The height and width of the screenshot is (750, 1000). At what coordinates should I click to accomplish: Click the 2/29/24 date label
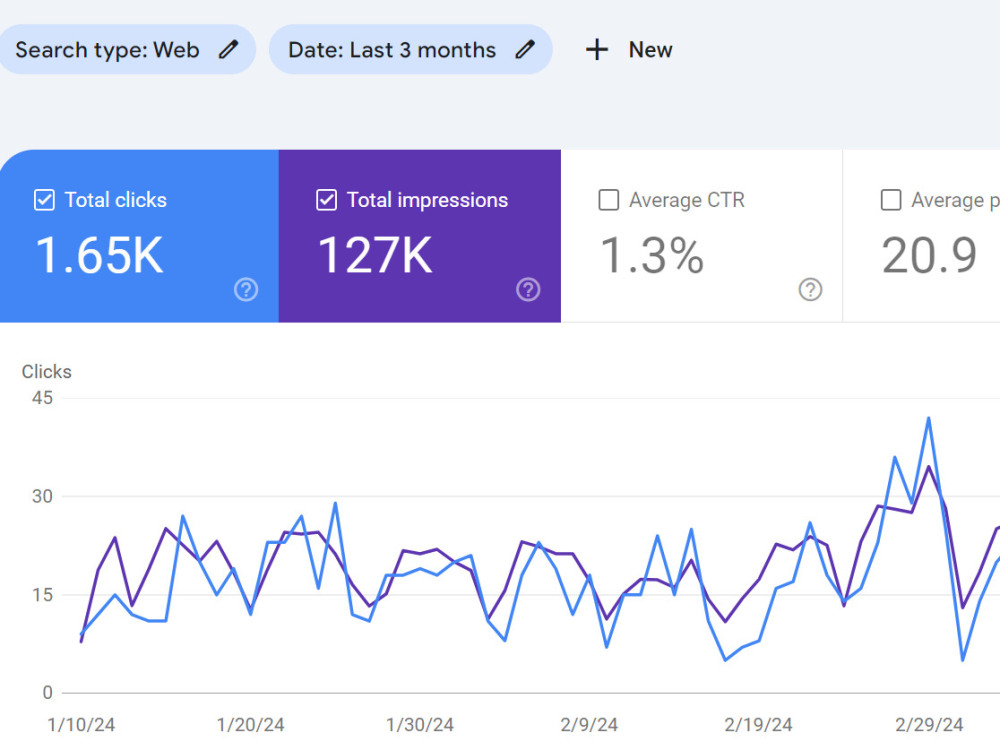tap(929, 725)
